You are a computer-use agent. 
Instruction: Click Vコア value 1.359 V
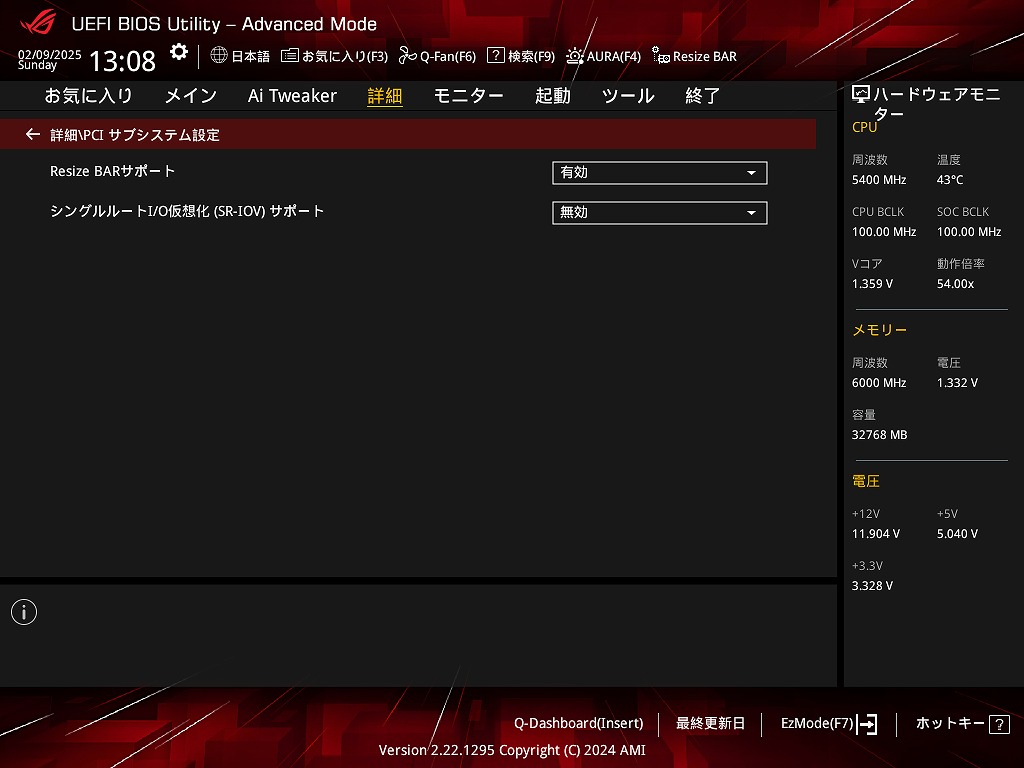(872, 284)
